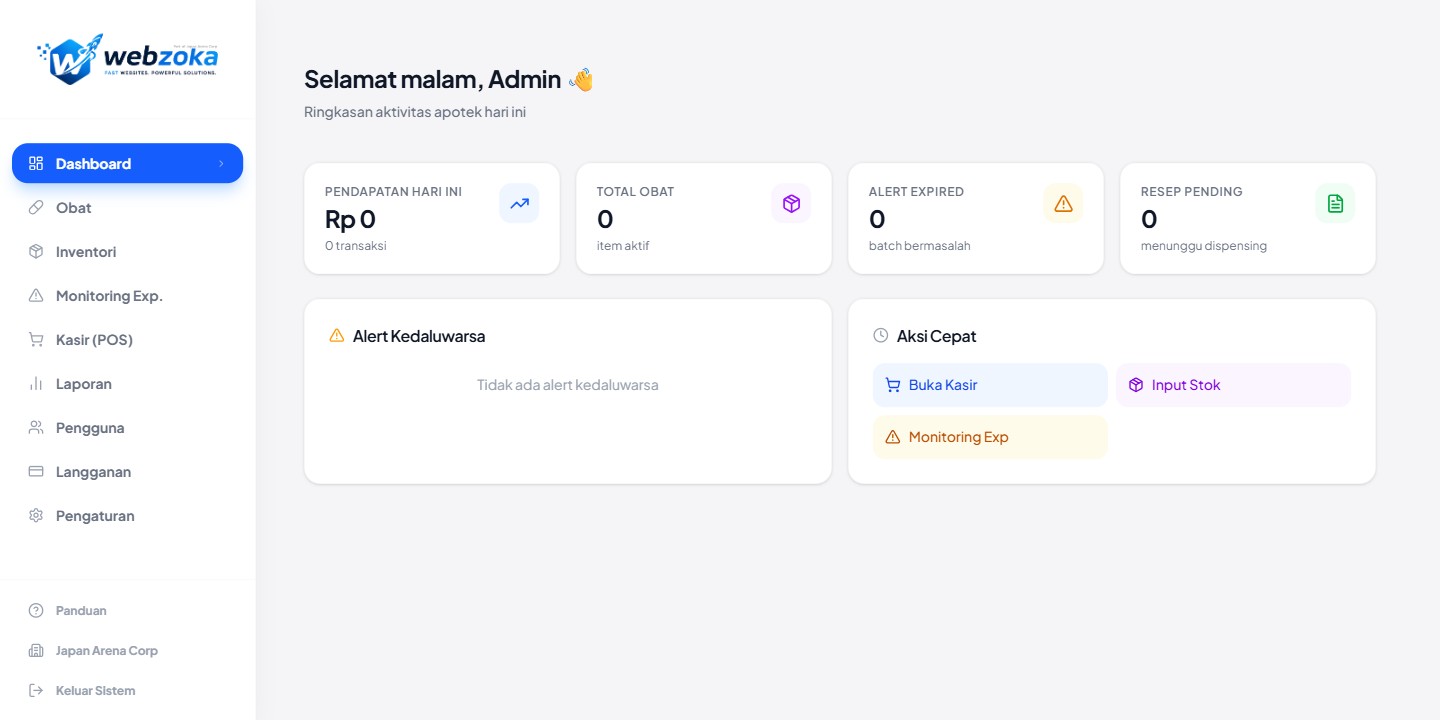Click the bar chart icon beside Laporan
Image resolution: width=1440 pixels, height=720 pixels.
[36, 383]
